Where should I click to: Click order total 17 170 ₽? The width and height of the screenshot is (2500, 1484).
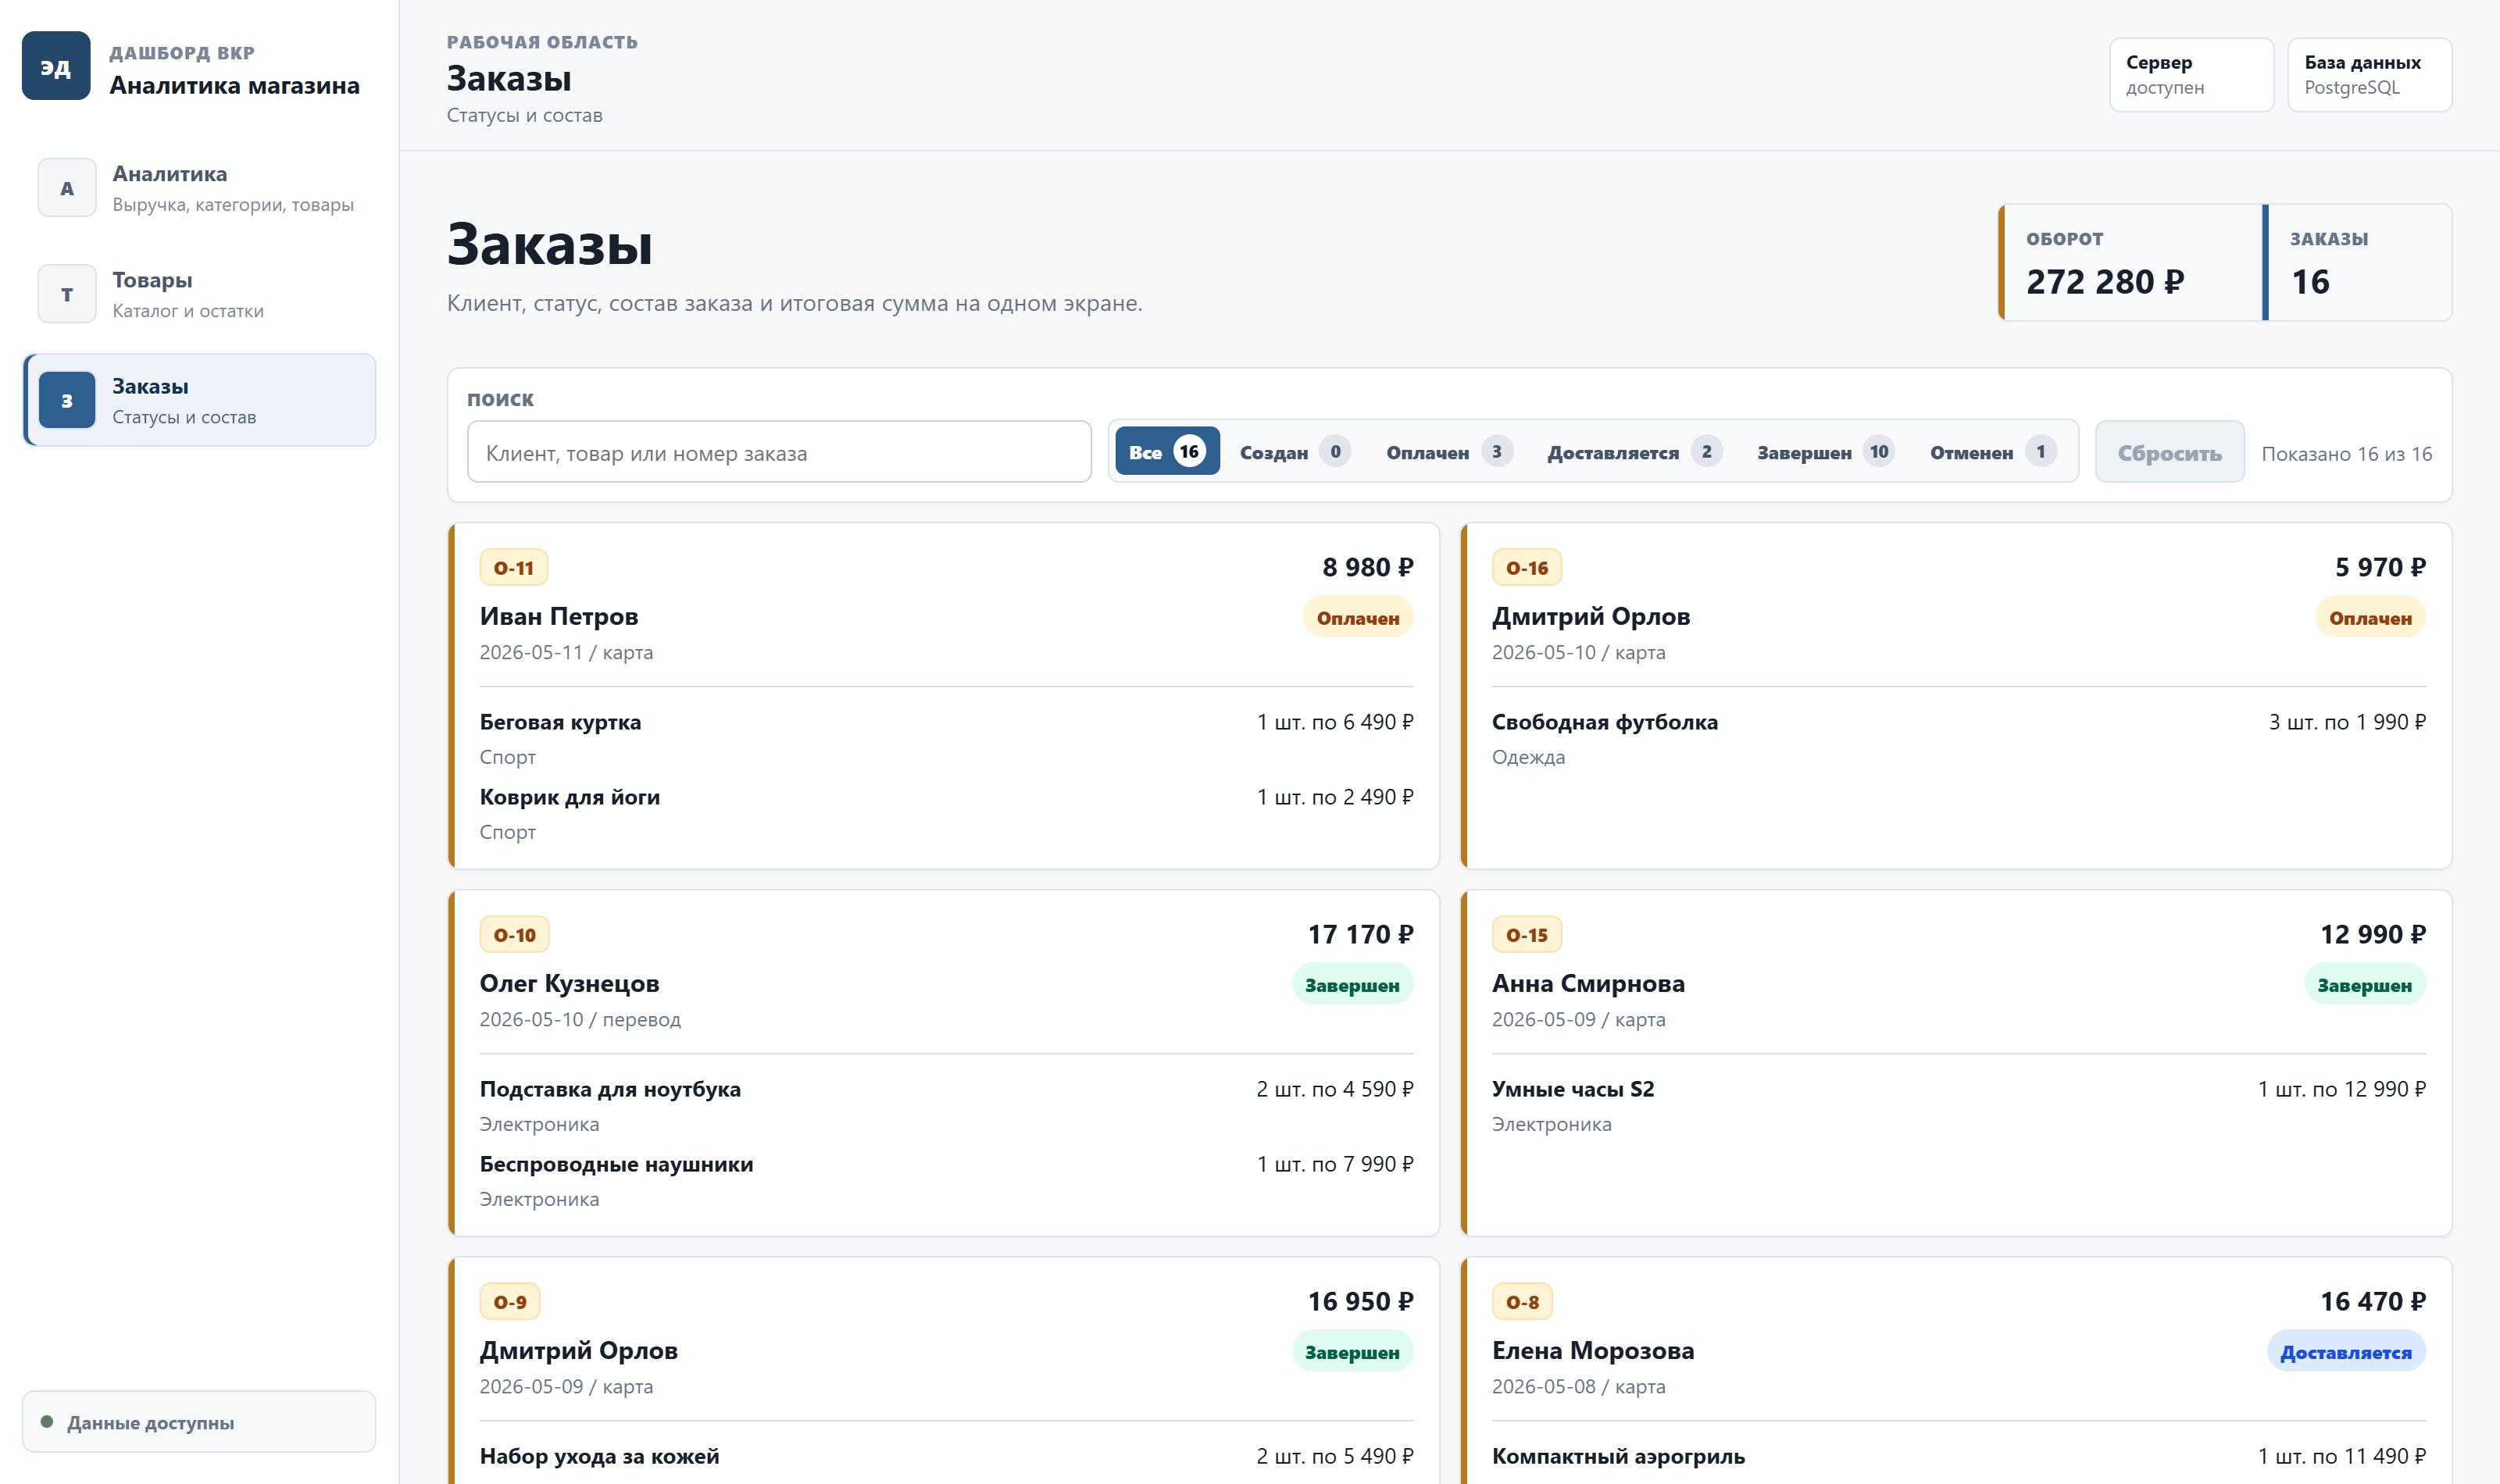click(1361, 934)
